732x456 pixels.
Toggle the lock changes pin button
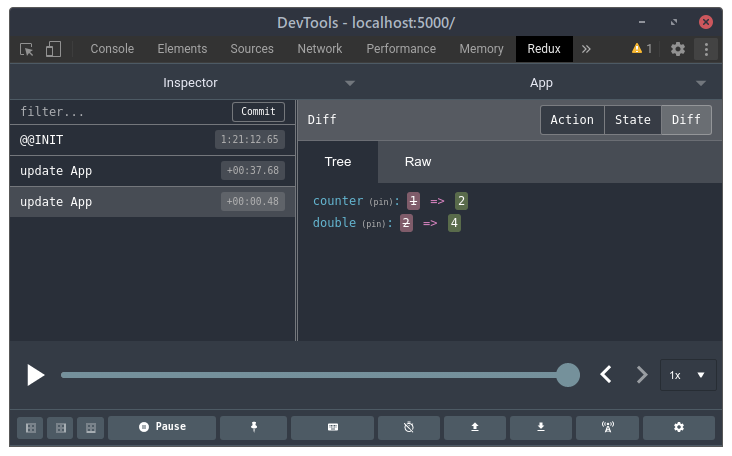253,428
